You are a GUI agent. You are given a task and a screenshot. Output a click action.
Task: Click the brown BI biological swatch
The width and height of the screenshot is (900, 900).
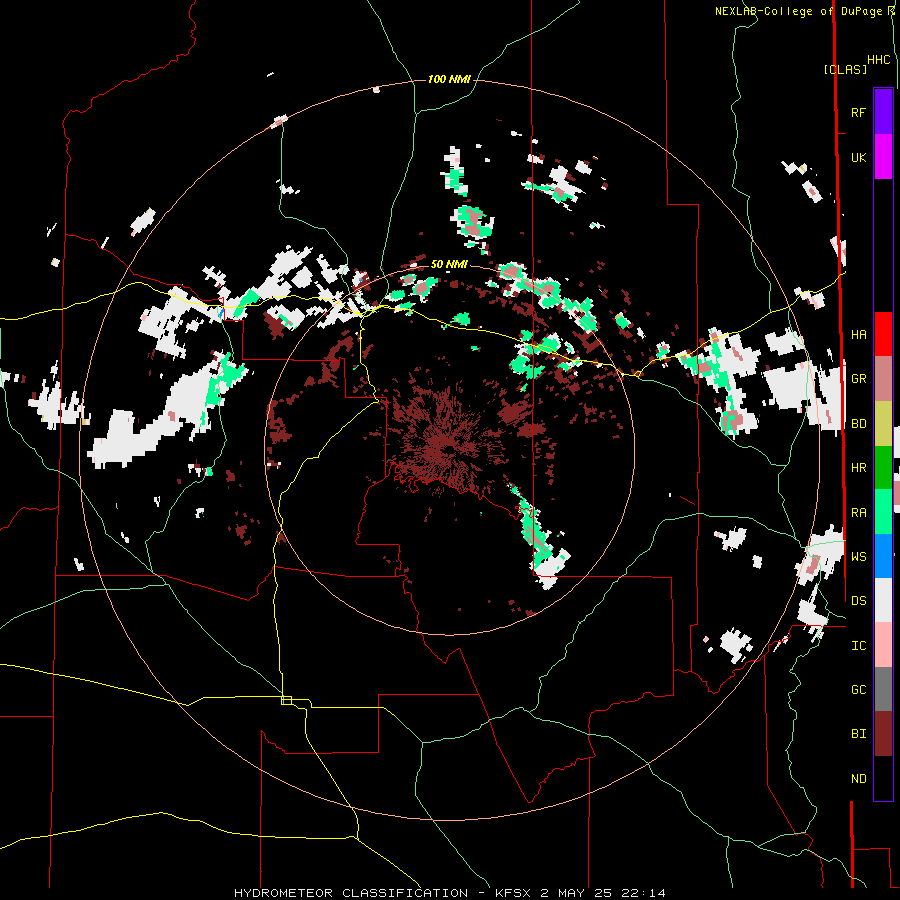[x=883, y=734]
